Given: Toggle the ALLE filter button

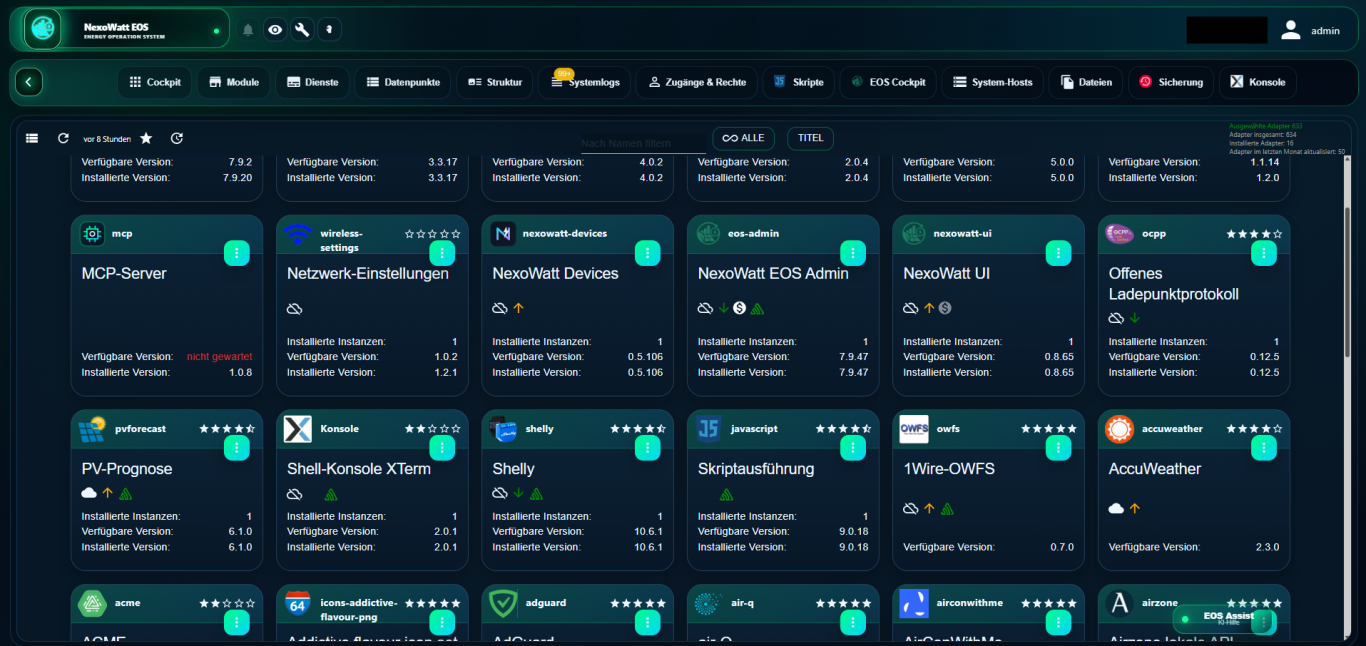Looking at the screenshot, I should tap(743, 138).
